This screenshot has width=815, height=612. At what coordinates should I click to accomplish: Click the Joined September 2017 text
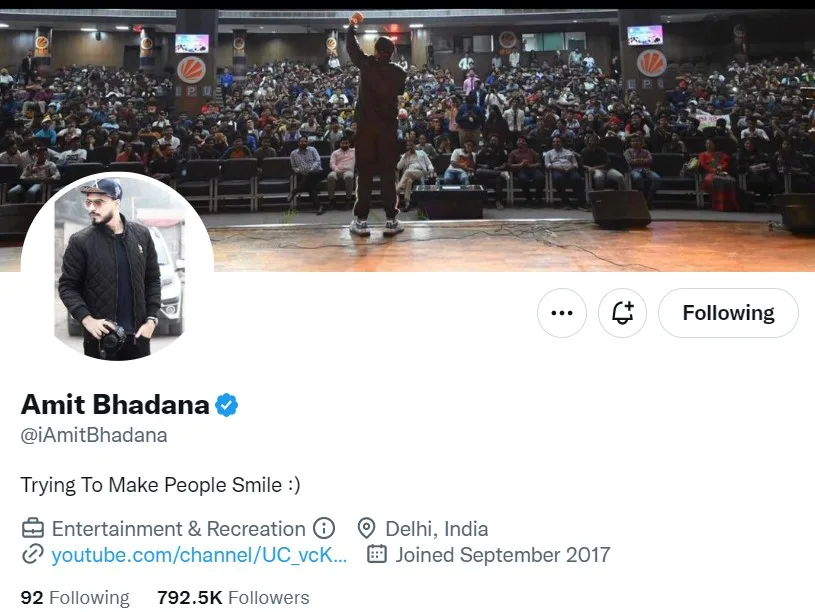pos(503,555)
